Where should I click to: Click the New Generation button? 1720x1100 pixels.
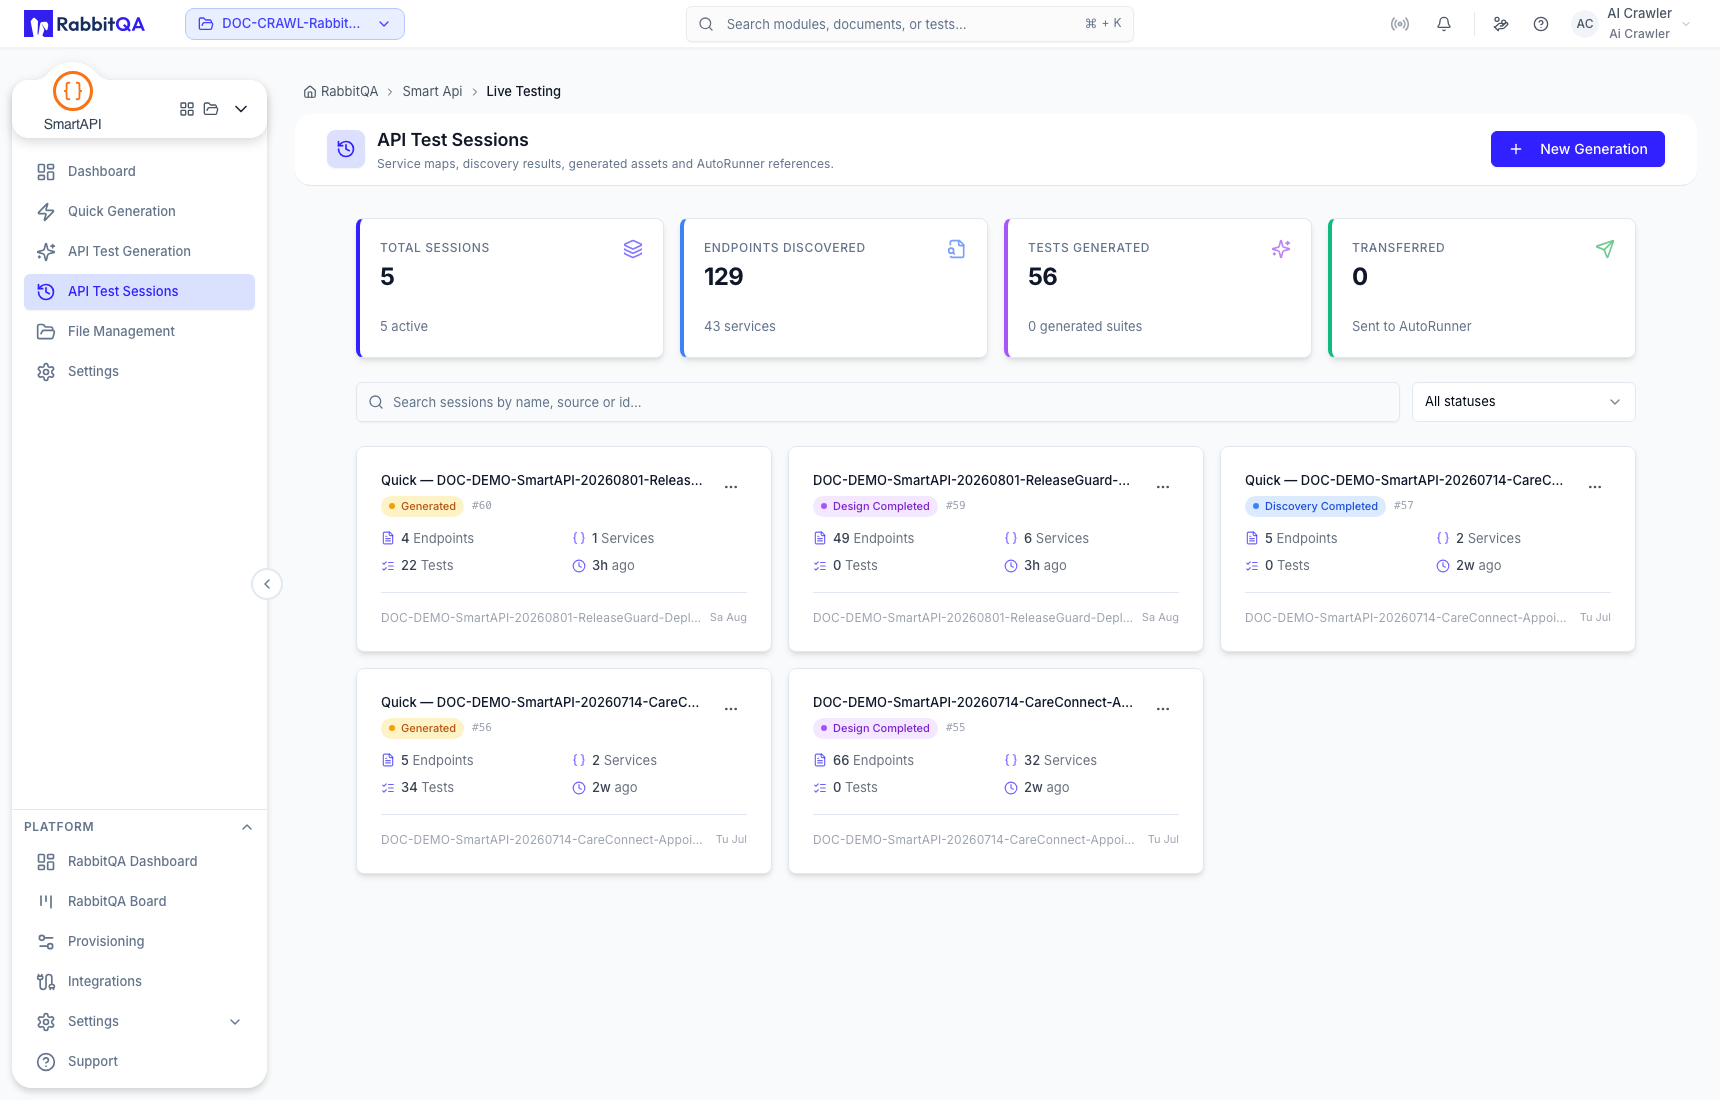[1577, 149]
